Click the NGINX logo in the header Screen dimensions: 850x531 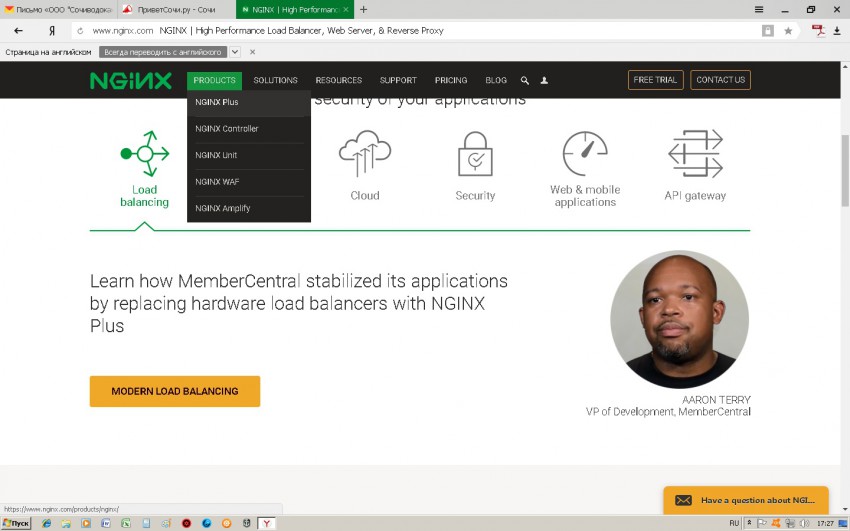coord(130,80)
